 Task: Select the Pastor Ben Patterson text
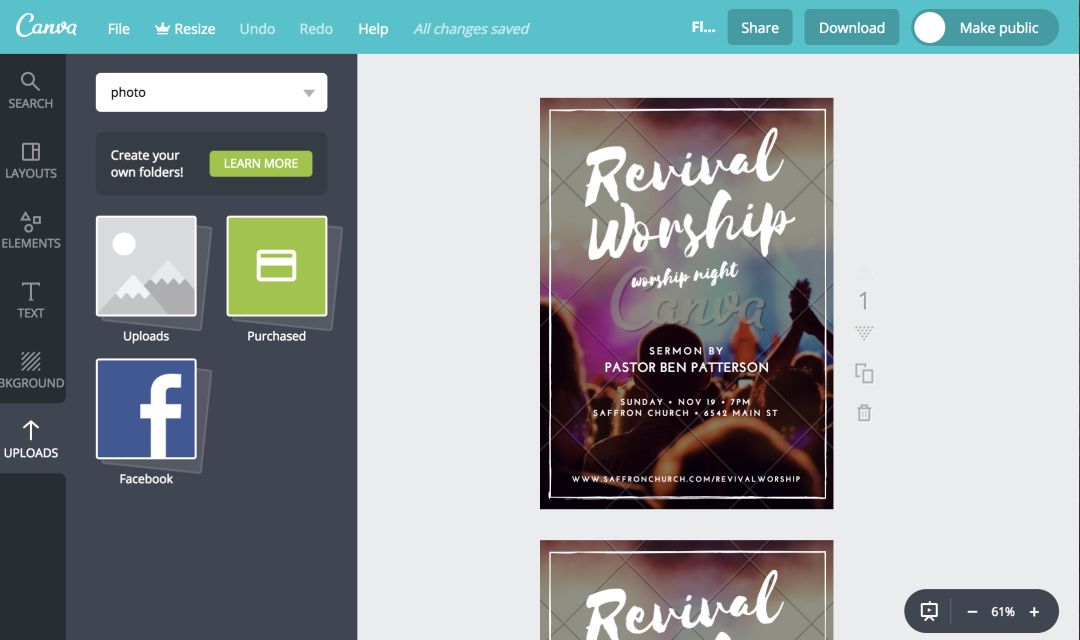point(687,367)
